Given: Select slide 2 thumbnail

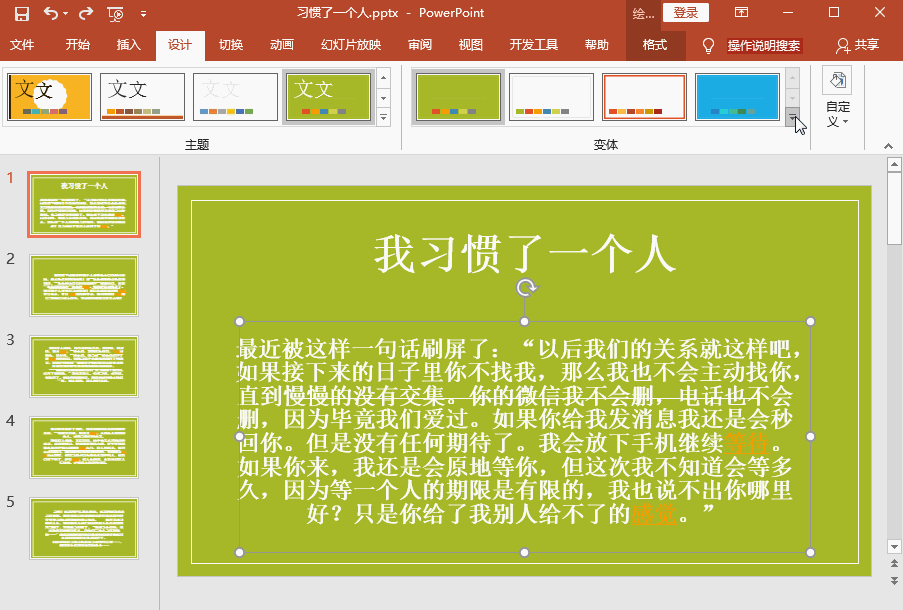Looking at the screenshot, I should (x=84, y=286).
